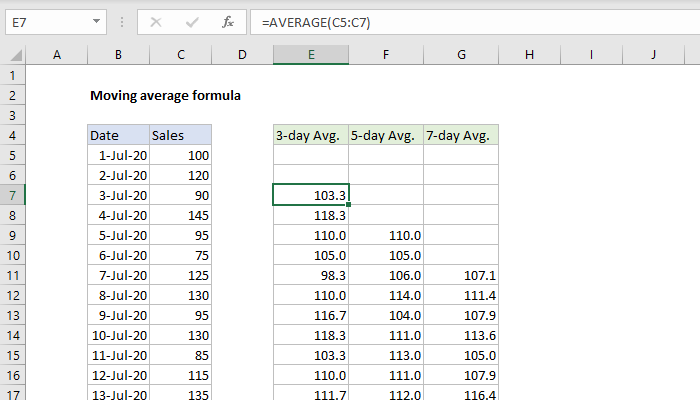Click the Enter checkmark icon in formula bar
The width and height of the screenshot is (700, 400).
click(x=192, y=20)
